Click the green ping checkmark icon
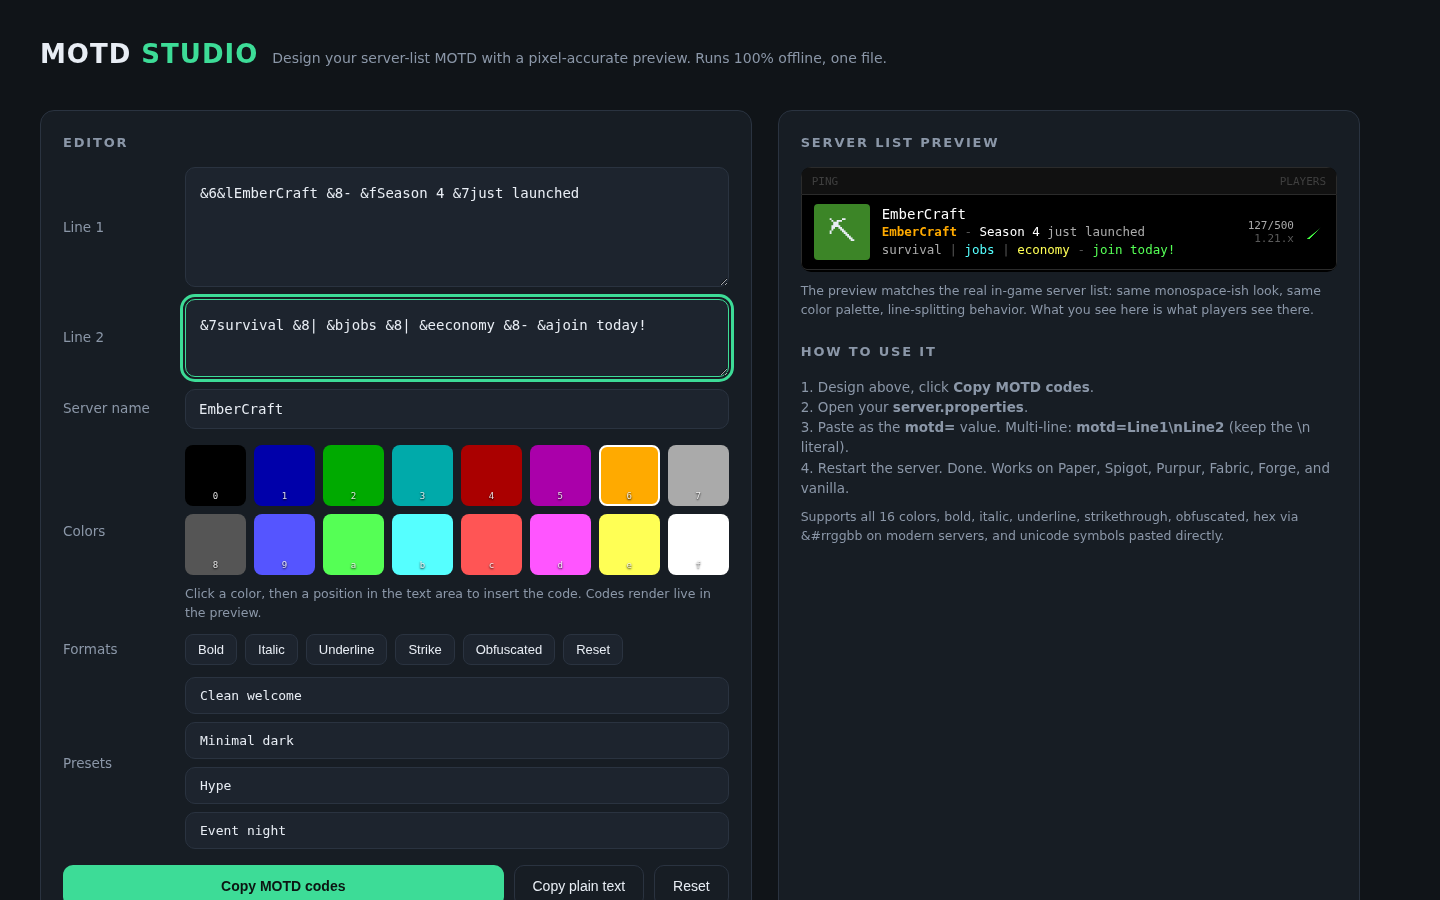 pyautogui.click(x=1313, y=235)
